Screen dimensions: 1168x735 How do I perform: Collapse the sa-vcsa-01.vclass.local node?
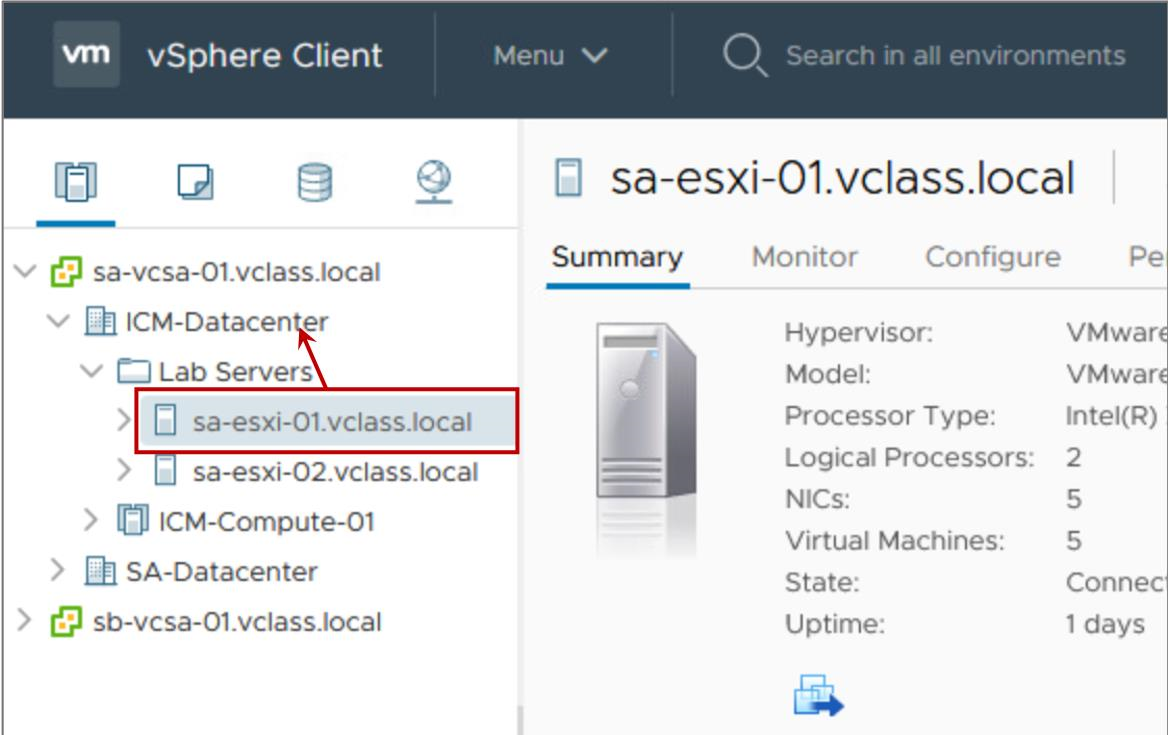(x=25, y=271)
